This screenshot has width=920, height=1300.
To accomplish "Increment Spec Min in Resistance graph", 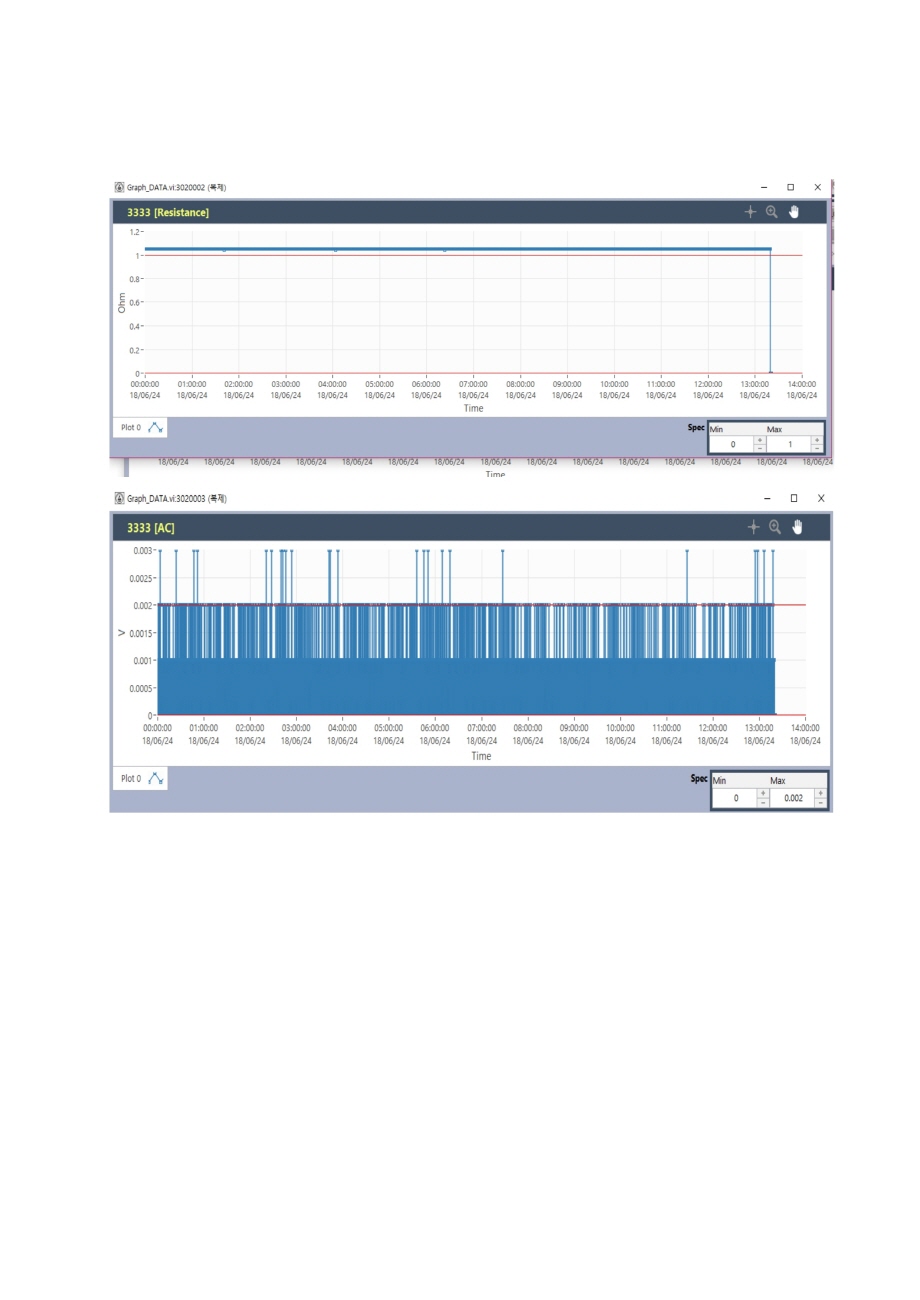I will coord(760,439).
